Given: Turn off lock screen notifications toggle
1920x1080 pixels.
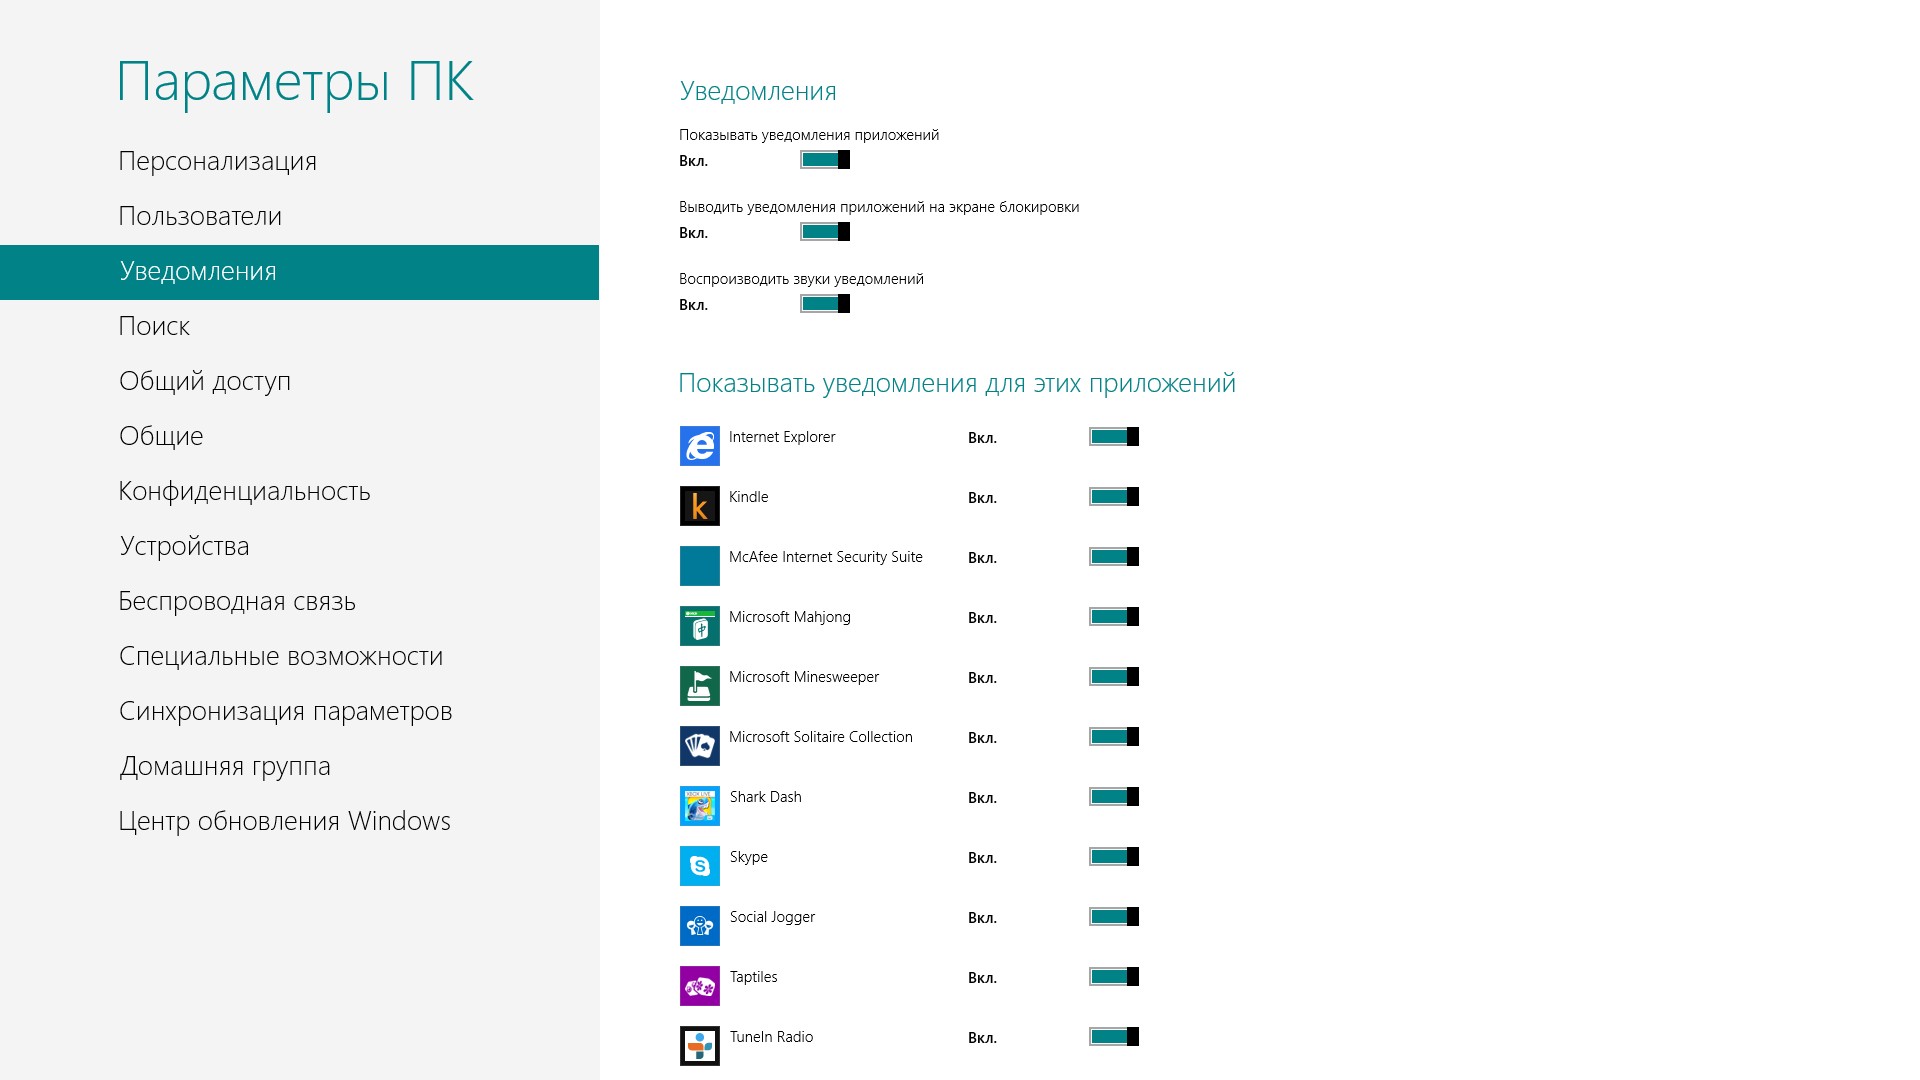Looking at the screenshot, I should coord(825,232).
